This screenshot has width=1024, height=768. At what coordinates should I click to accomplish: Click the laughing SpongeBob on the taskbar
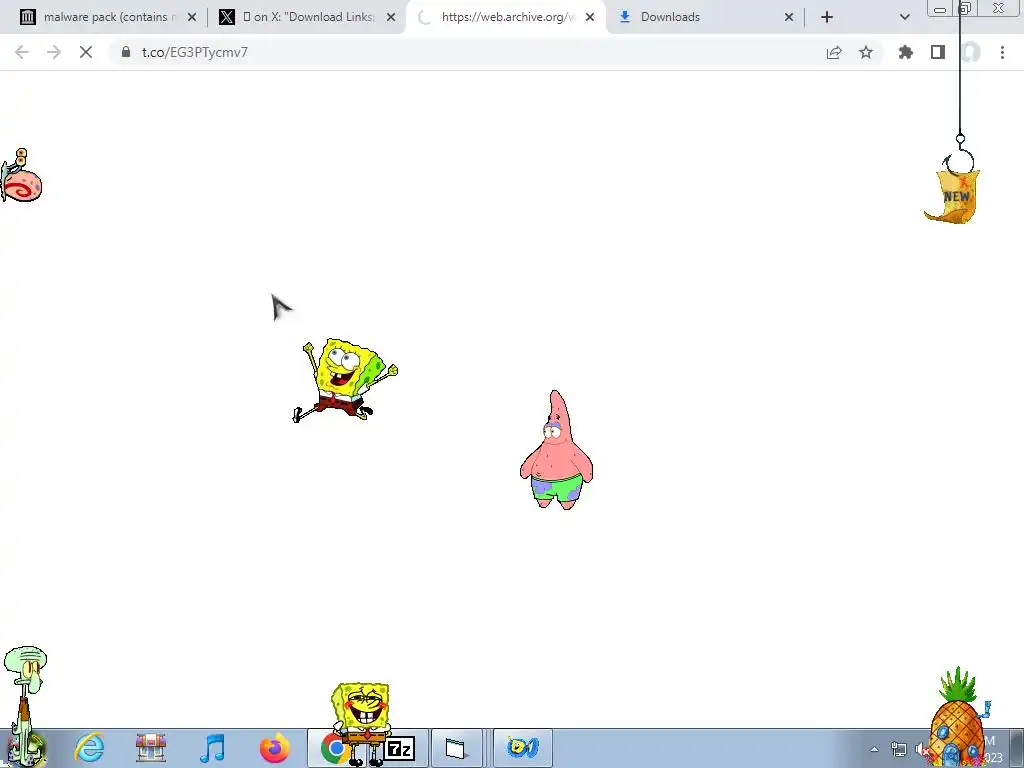(360, 724)
